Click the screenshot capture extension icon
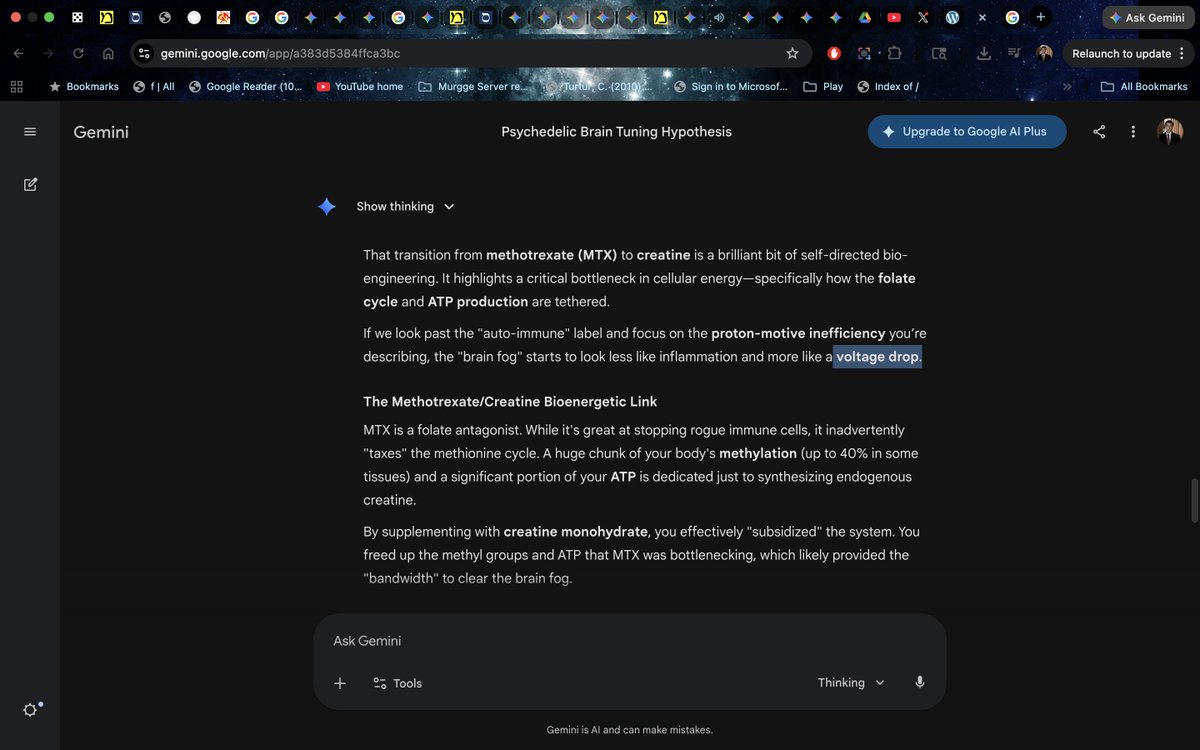This screenshot has width=1200, height=750. click(865, 53)
